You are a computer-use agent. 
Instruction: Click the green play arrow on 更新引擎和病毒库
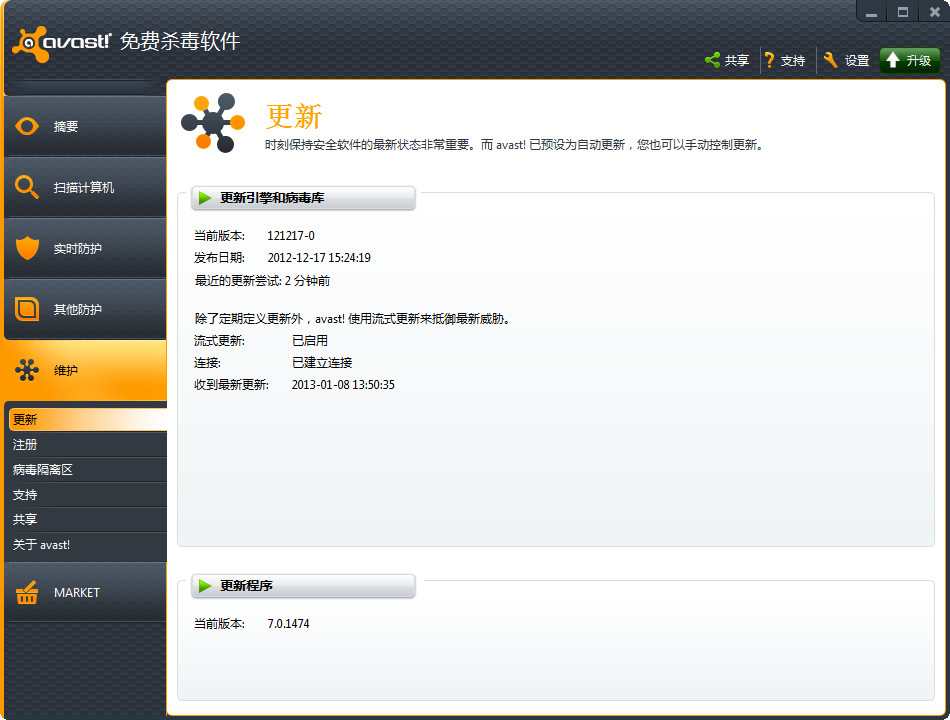[205, 198]
